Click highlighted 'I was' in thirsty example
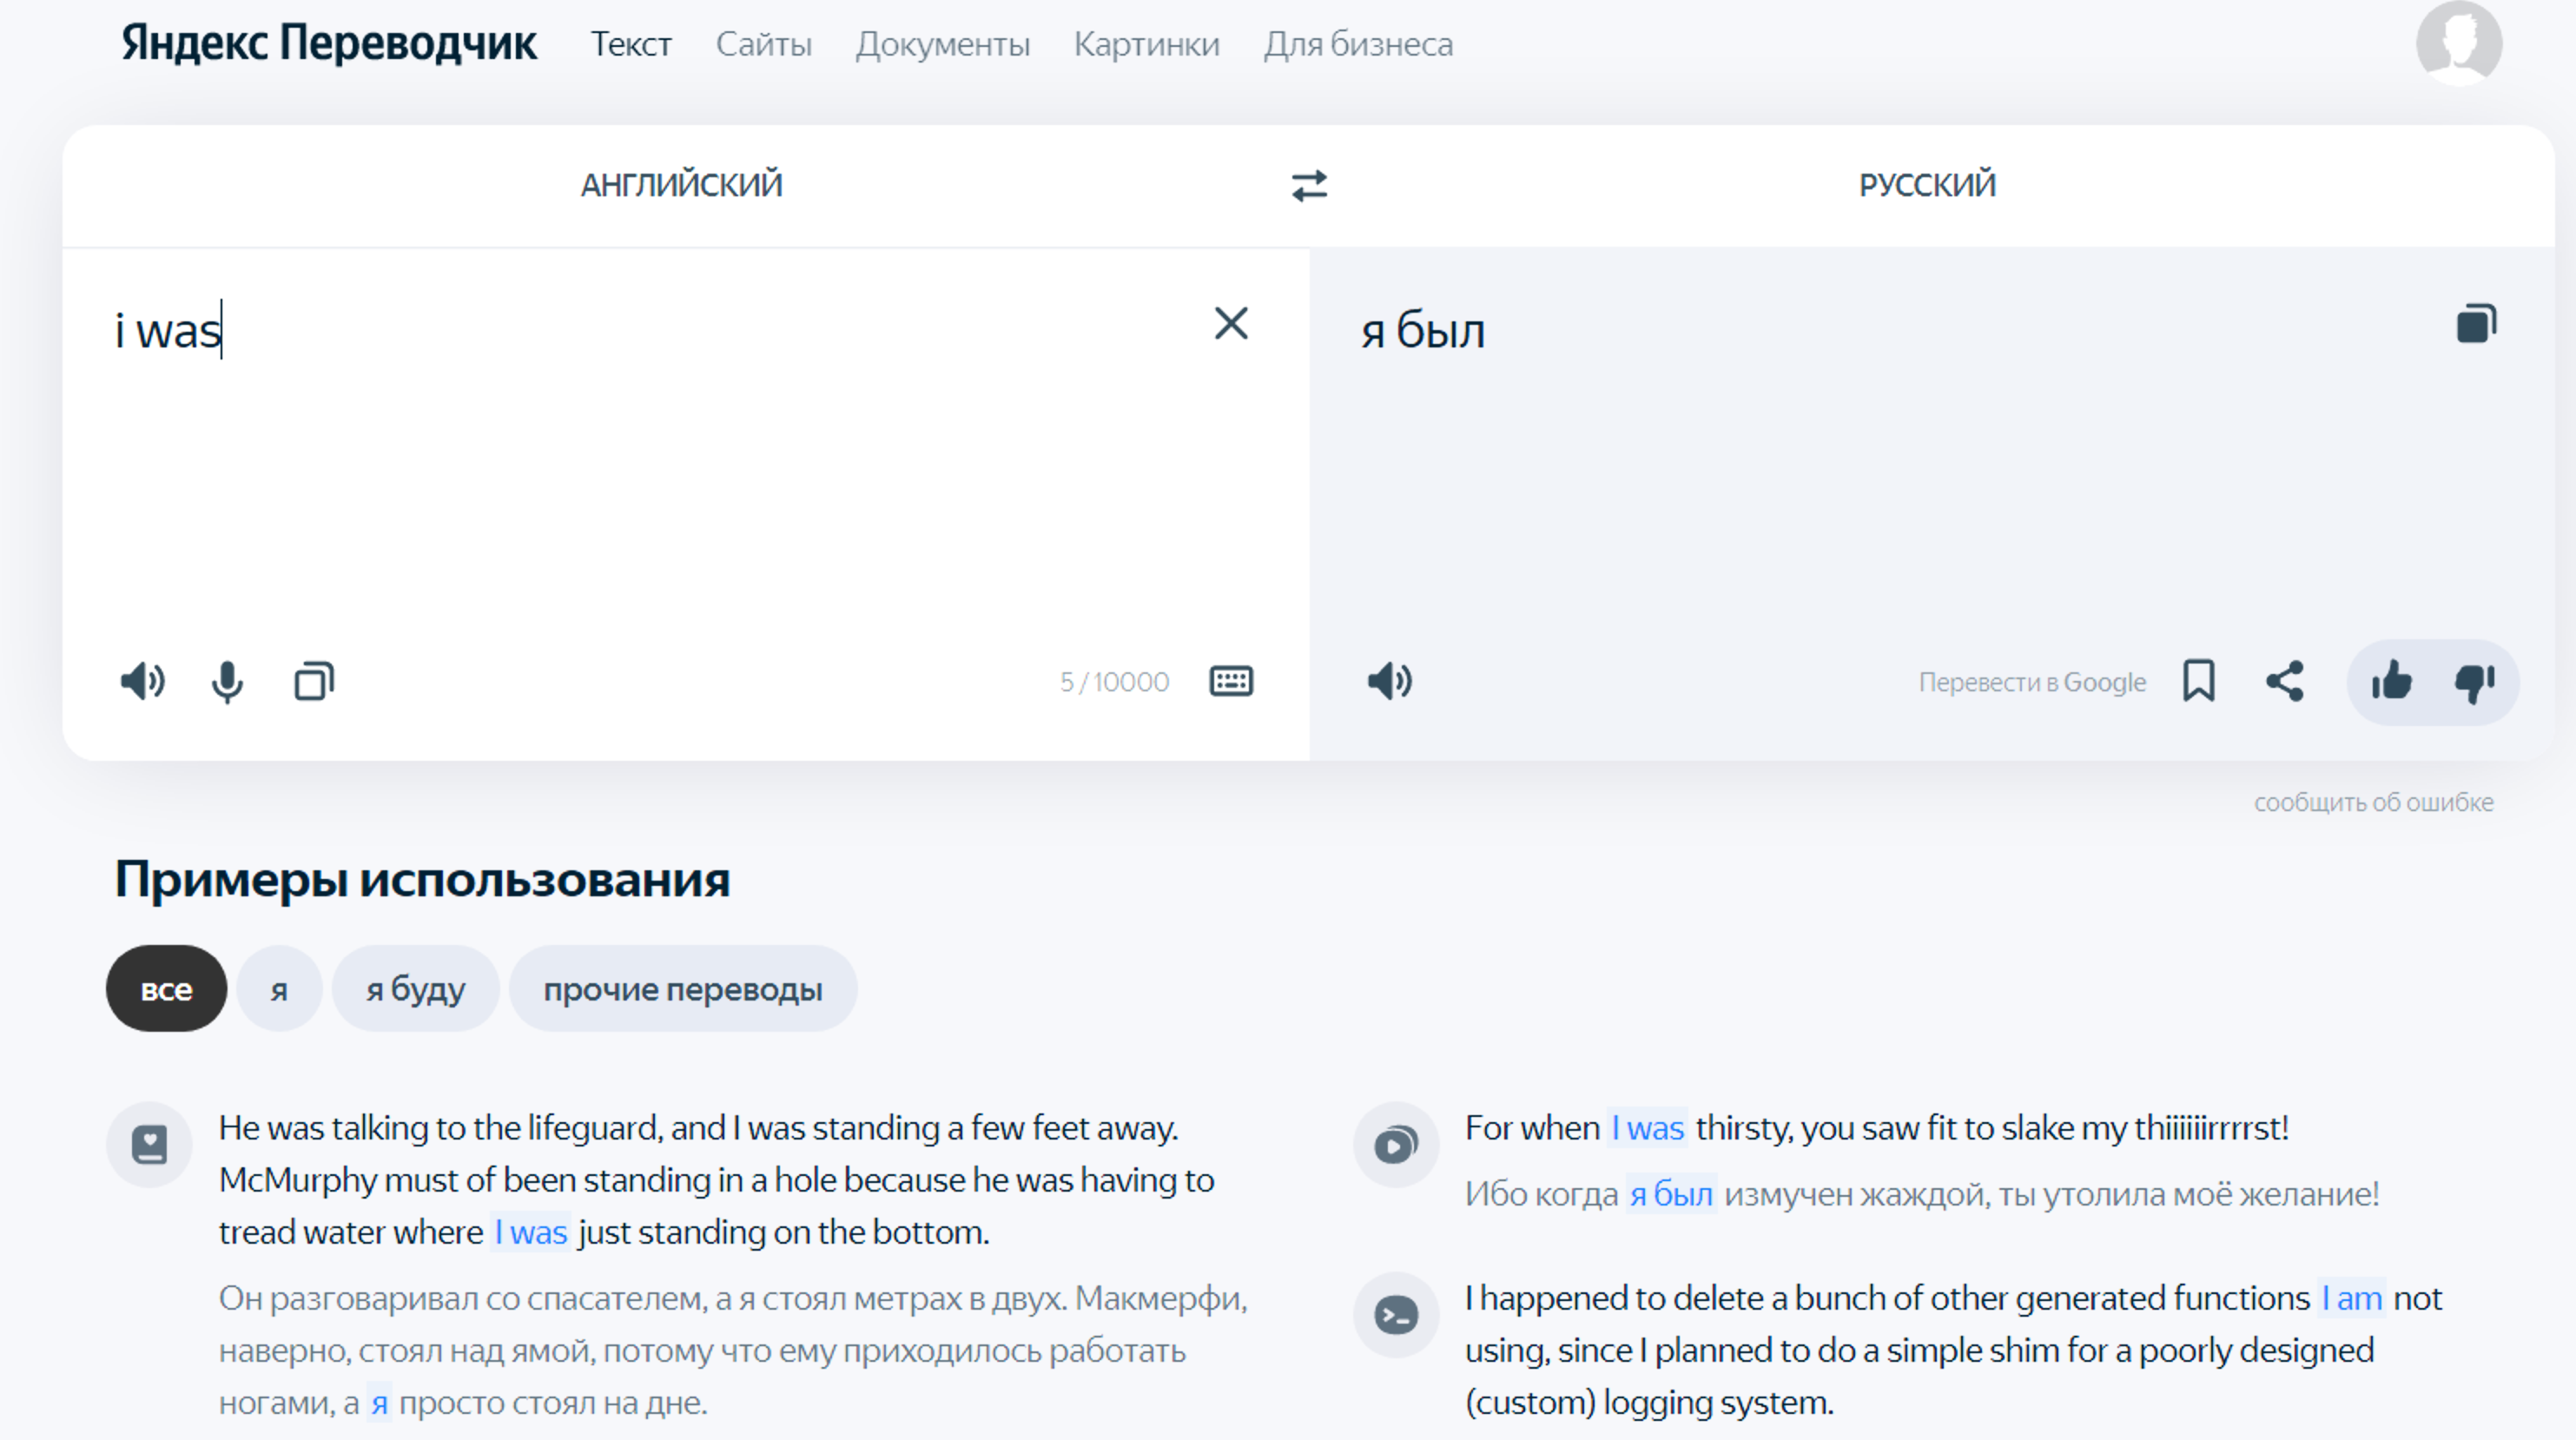 tap(1647, 1128)
